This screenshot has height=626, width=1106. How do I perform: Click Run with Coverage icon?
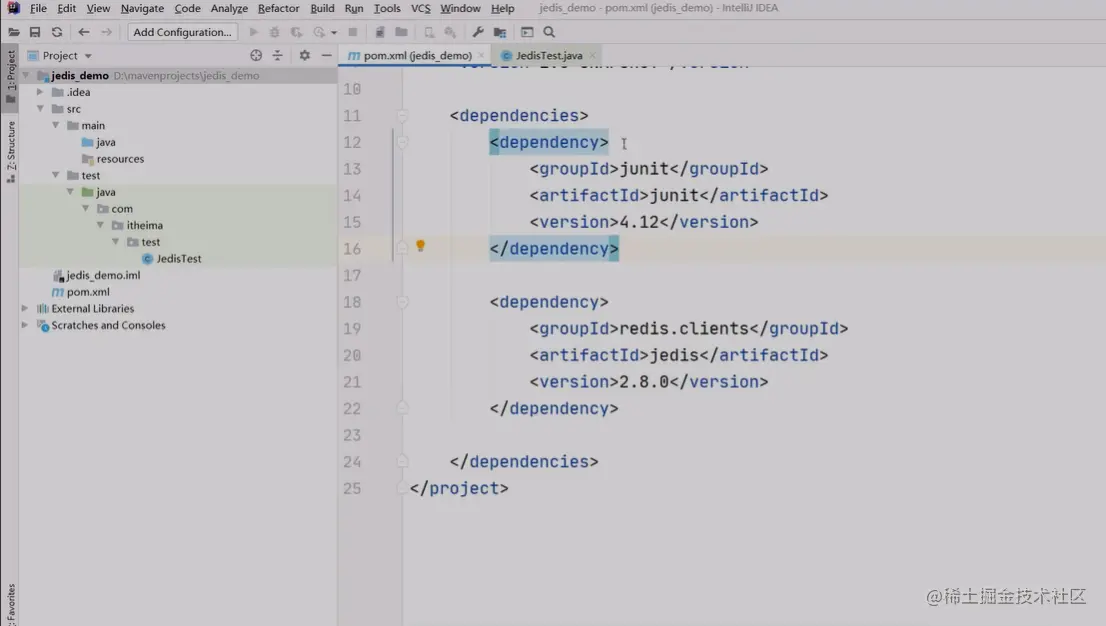tap(296, 32)
